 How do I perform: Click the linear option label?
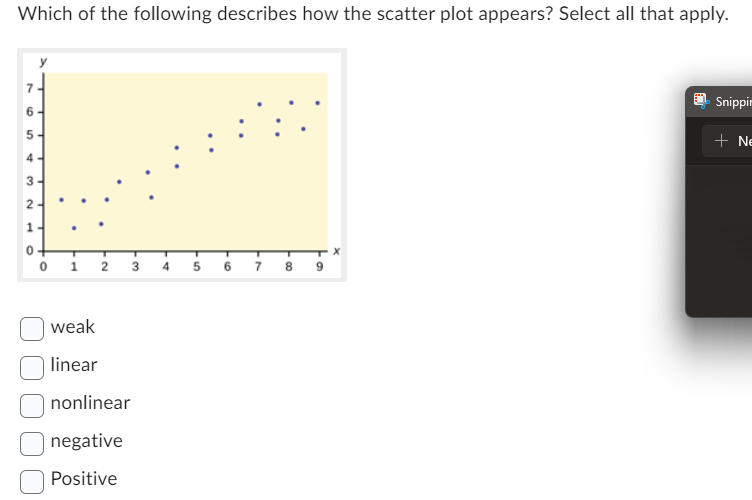[74, 365]
